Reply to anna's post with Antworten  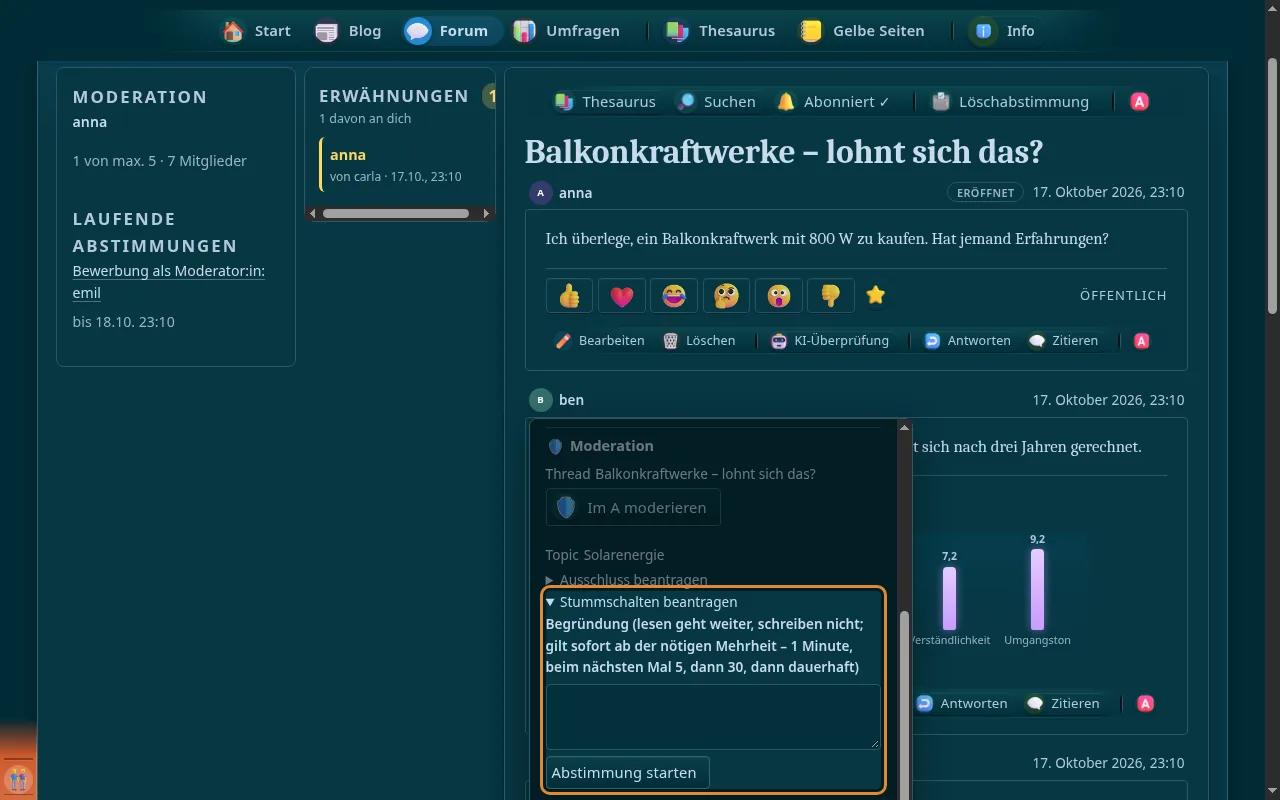(x=967, y=341)
